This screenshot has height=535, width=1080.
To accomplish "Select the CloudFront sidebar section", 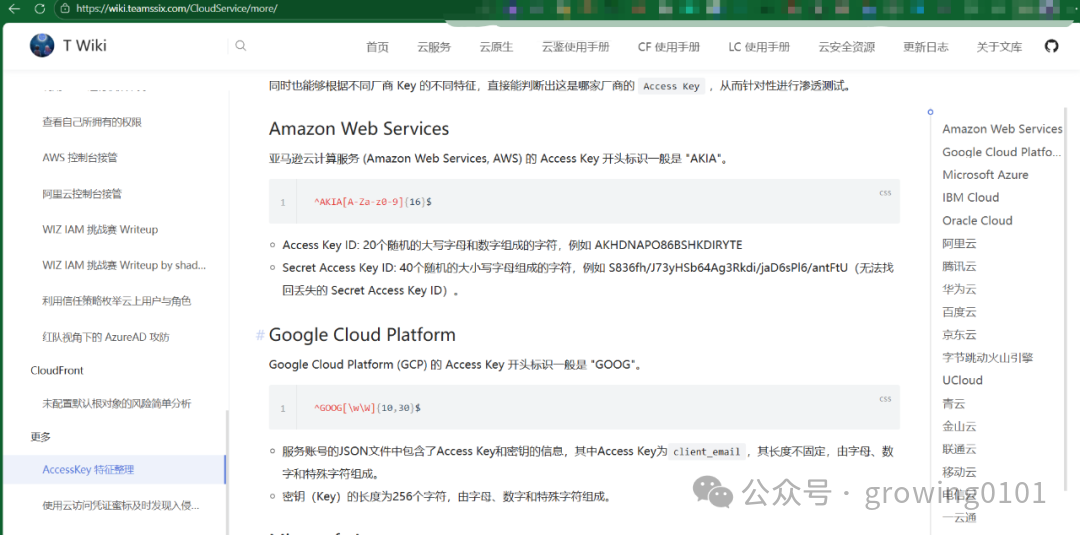I will (57, 370).
